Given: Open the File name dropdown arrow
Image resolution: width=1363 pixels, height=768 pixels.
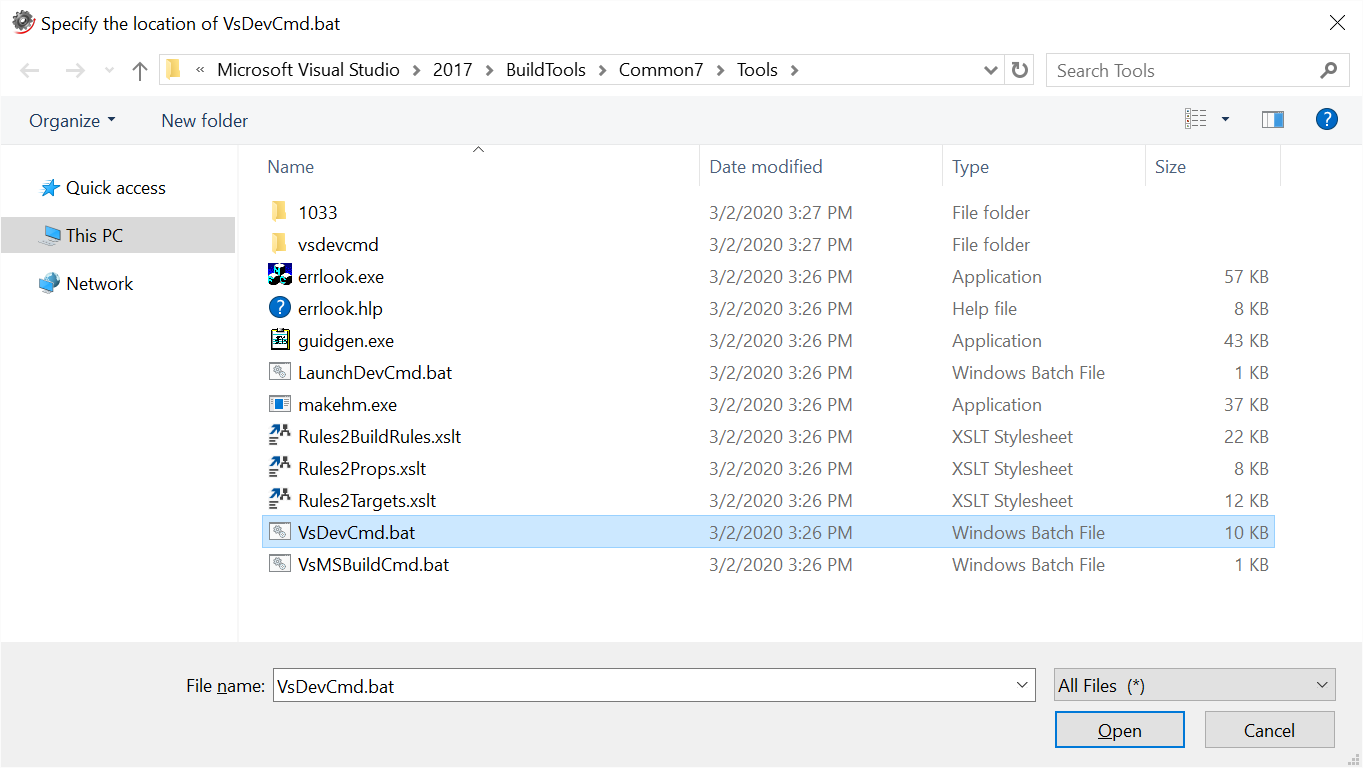Looking at the screenshot, I should tap(1022, 685).
